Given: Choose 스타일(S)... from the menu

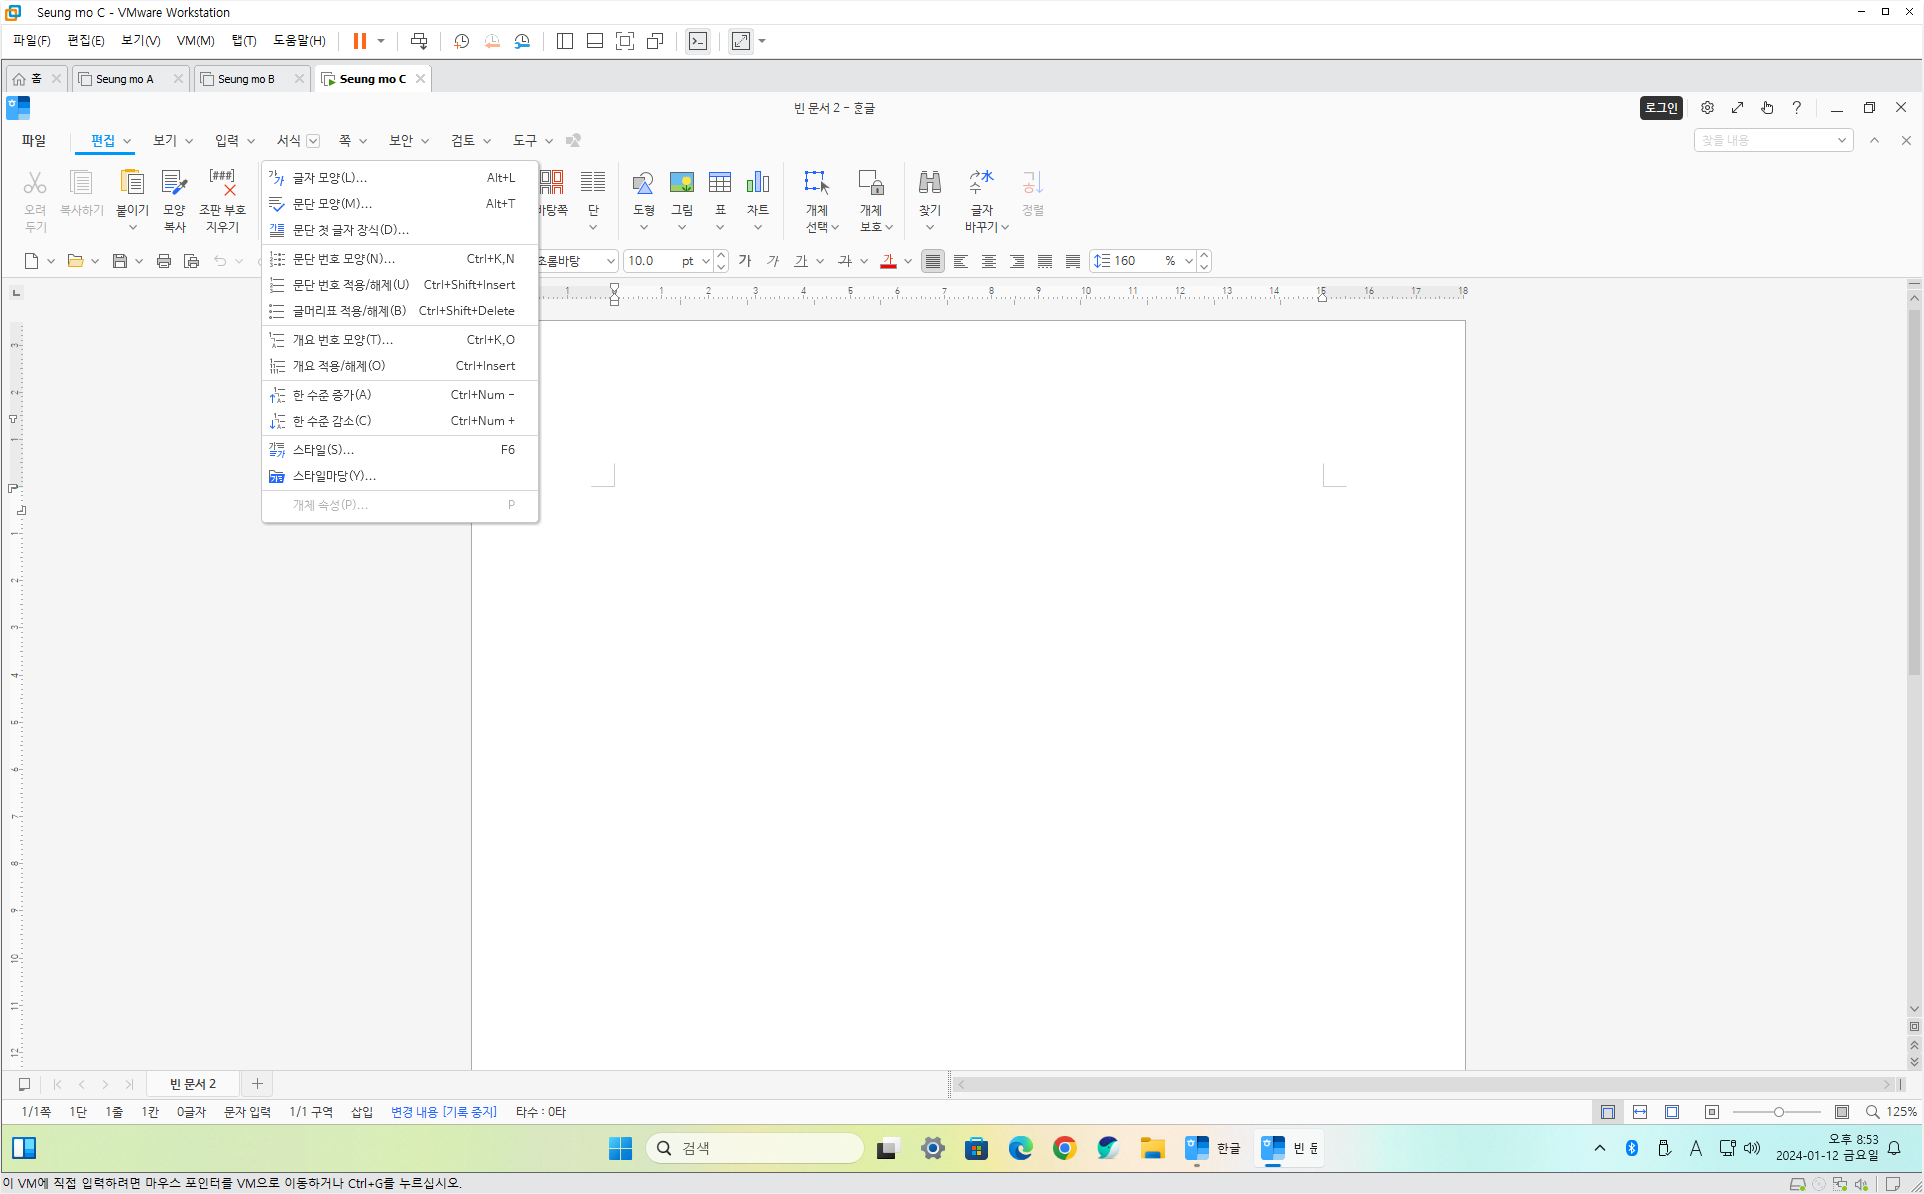Looking at the screenshot, I should (x=323, y=449).
